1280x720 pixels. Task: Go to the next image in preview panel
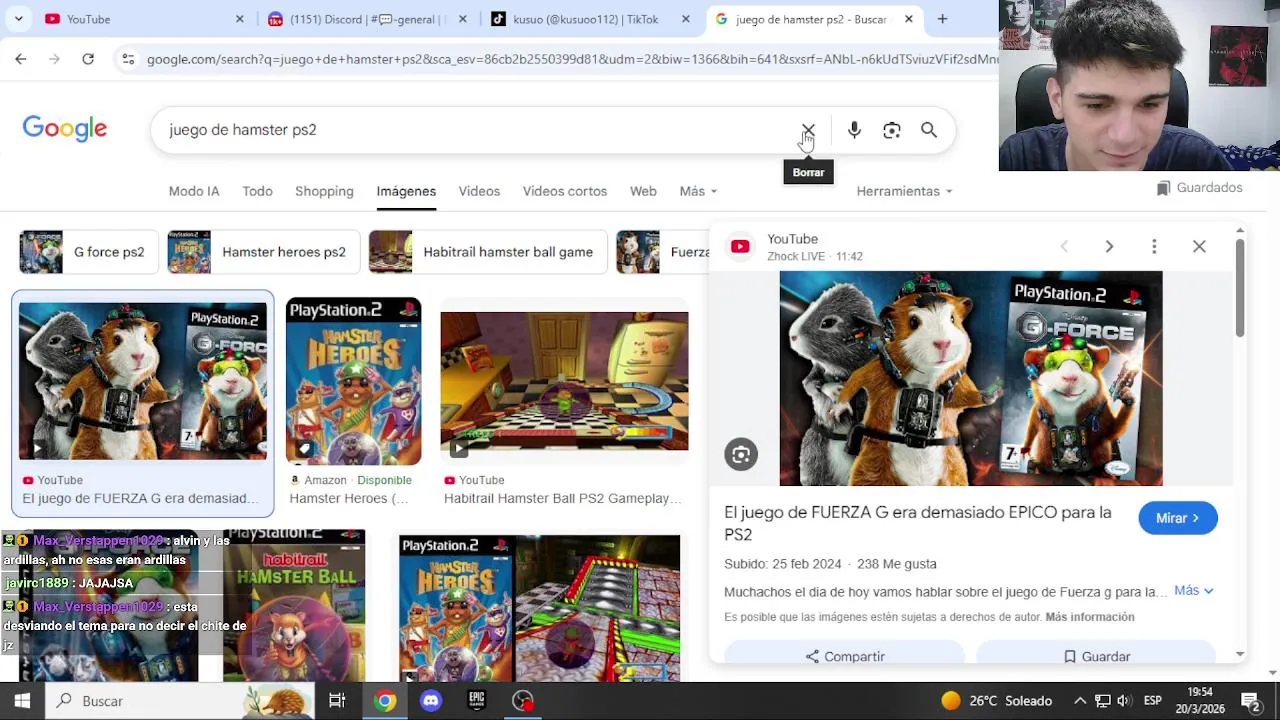click(1109, 246)
